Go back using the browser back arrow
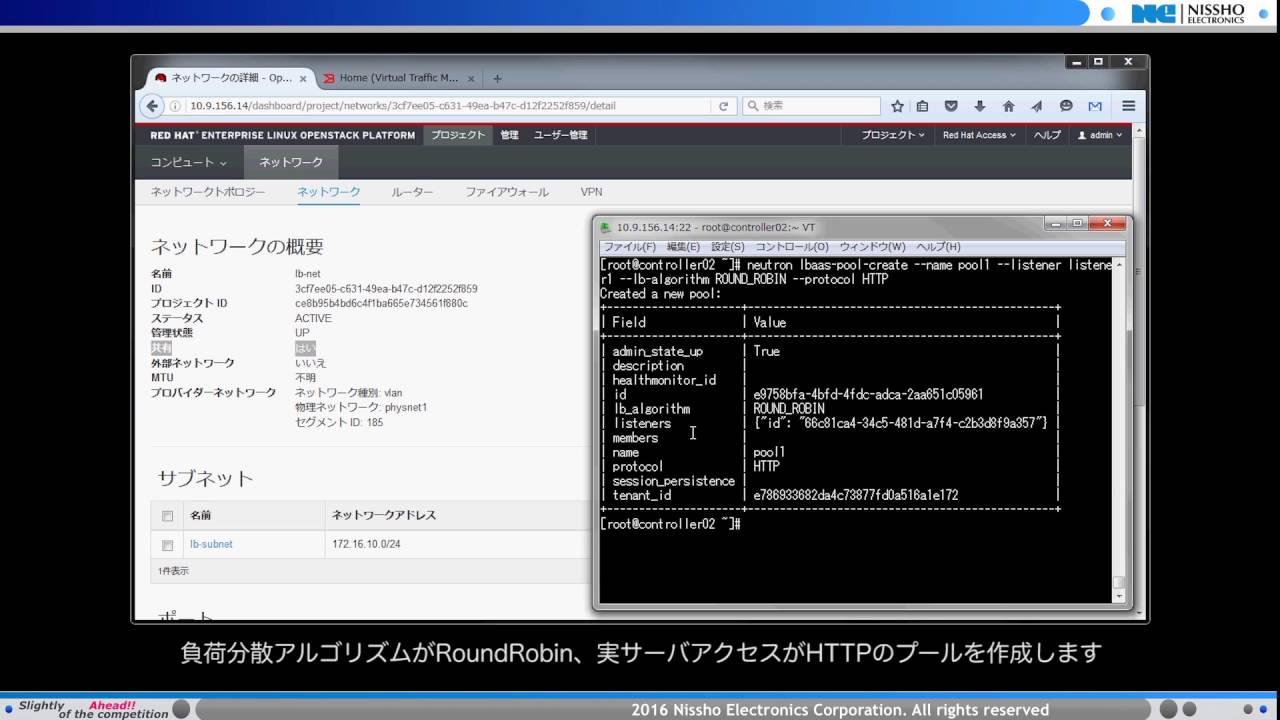The height and width of the screenshot is (720, 1280). (x=153, y=106)
